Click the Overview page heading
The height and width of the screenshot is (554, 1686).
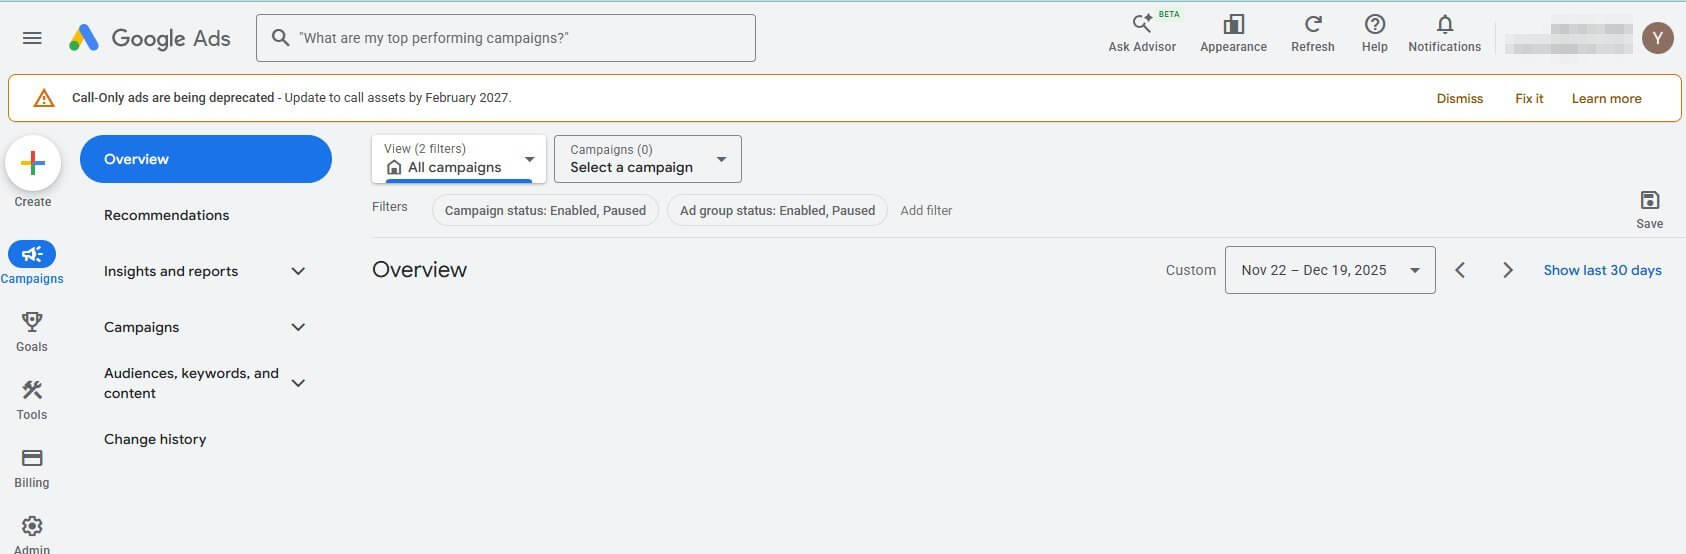coord(419,270)
